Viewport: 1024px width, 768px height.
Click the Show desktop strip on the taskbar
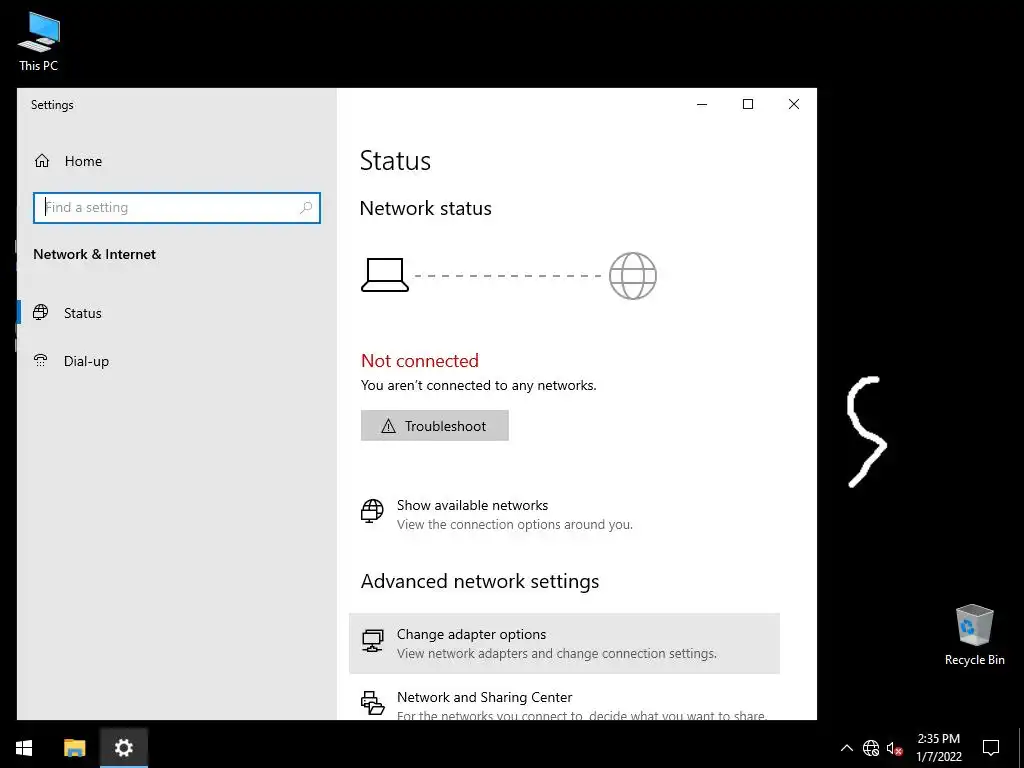point(1021,748)
